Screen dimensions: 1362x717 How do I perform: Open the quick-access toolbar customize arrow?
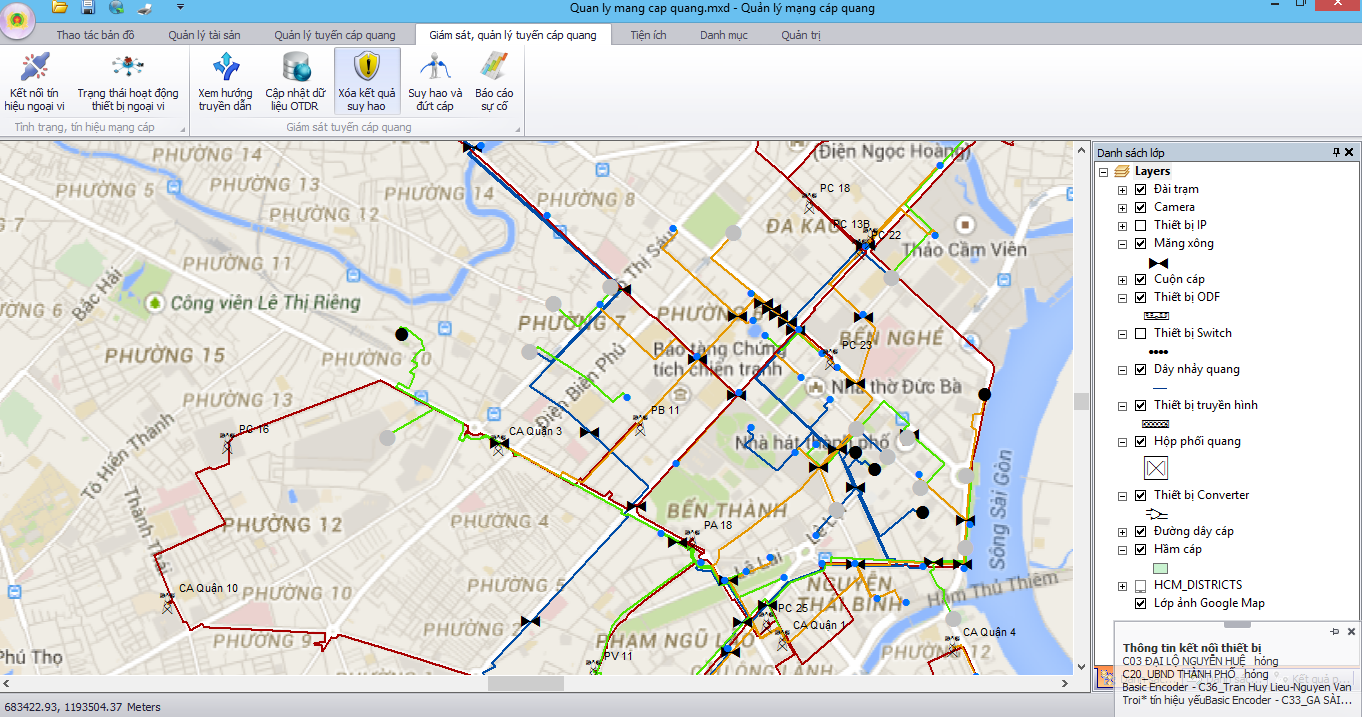(x=180, y=7)
